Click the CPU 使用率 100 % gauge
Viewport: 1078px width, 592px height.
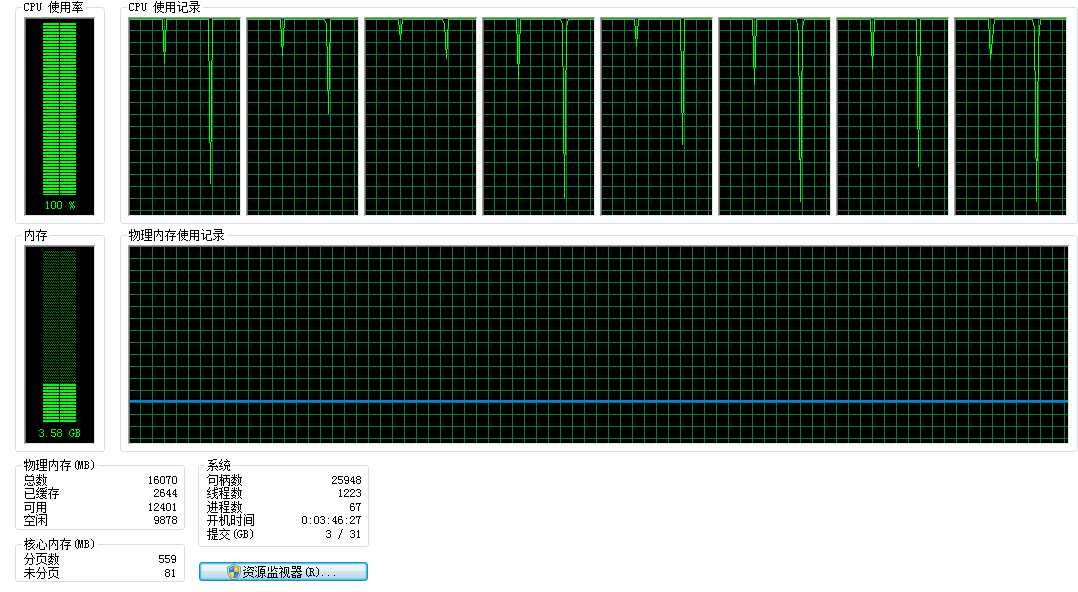tap(59, 116)
